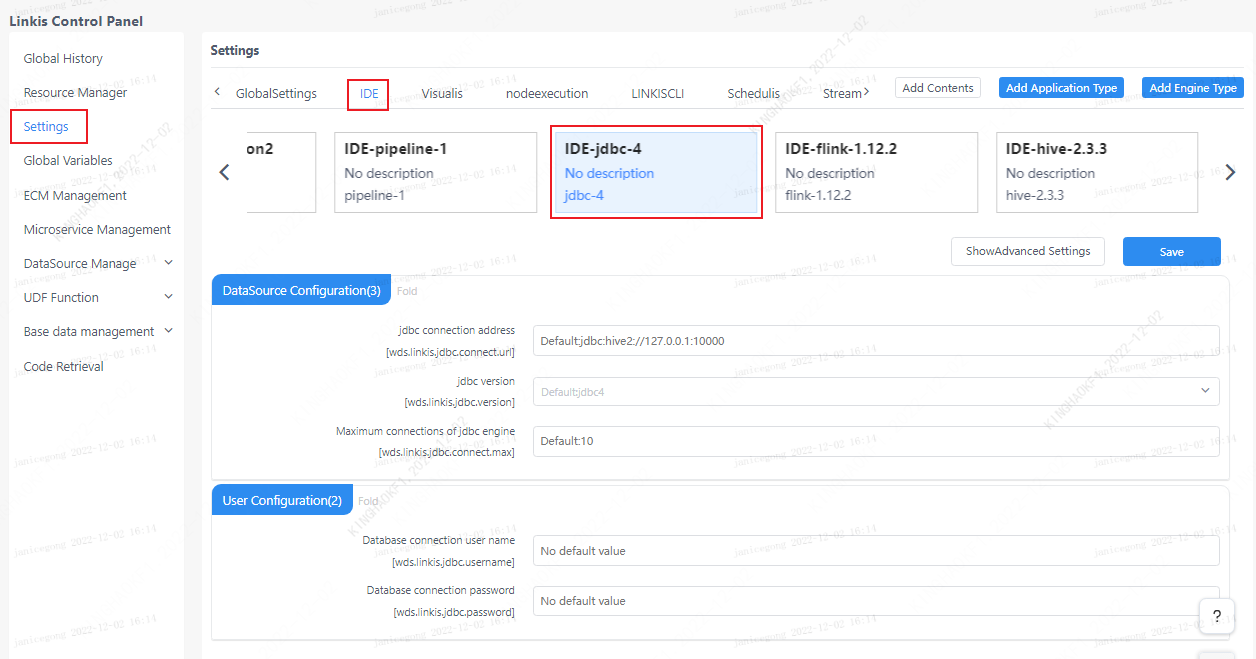Expand the DataSource Manage submenu
Image resolution: width=1256 pixels, height=659 pixels.
pos(168,263)
